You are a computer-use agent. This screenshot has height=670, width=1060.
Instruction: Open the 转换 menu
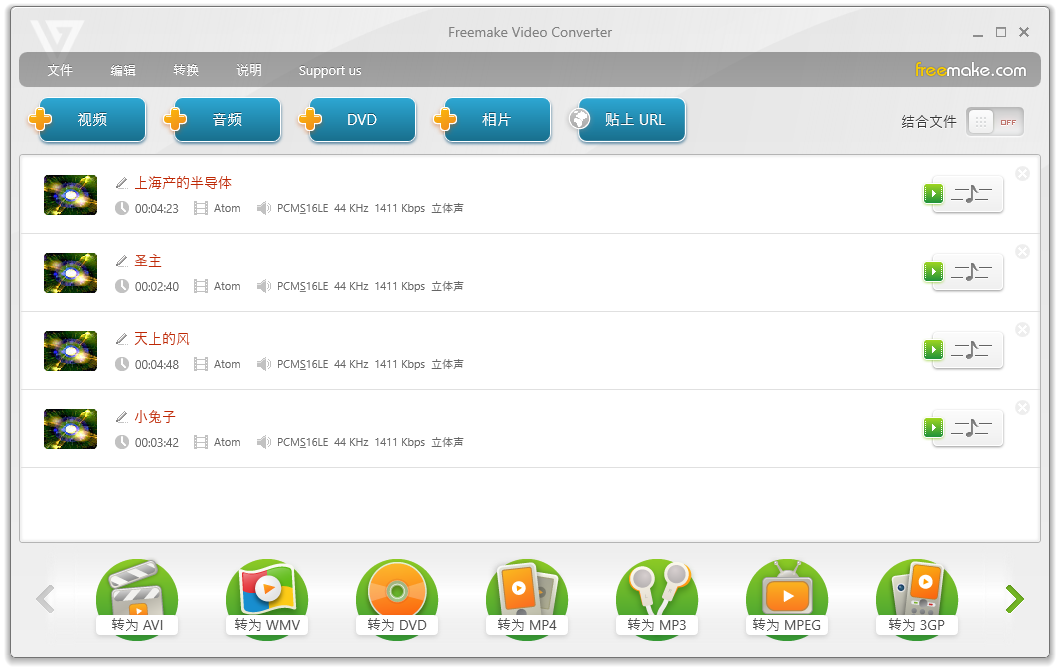186,70
